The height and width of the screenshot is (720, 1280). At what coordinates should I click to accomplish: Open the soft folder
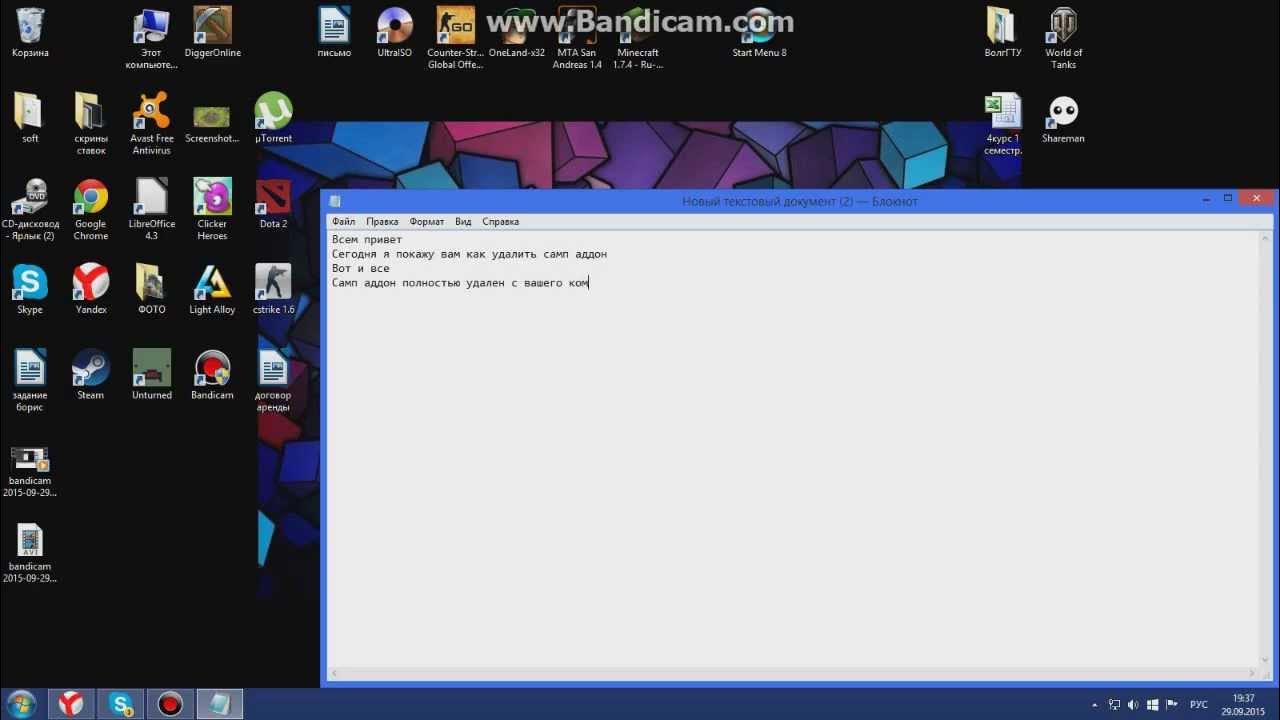[30, 118]
